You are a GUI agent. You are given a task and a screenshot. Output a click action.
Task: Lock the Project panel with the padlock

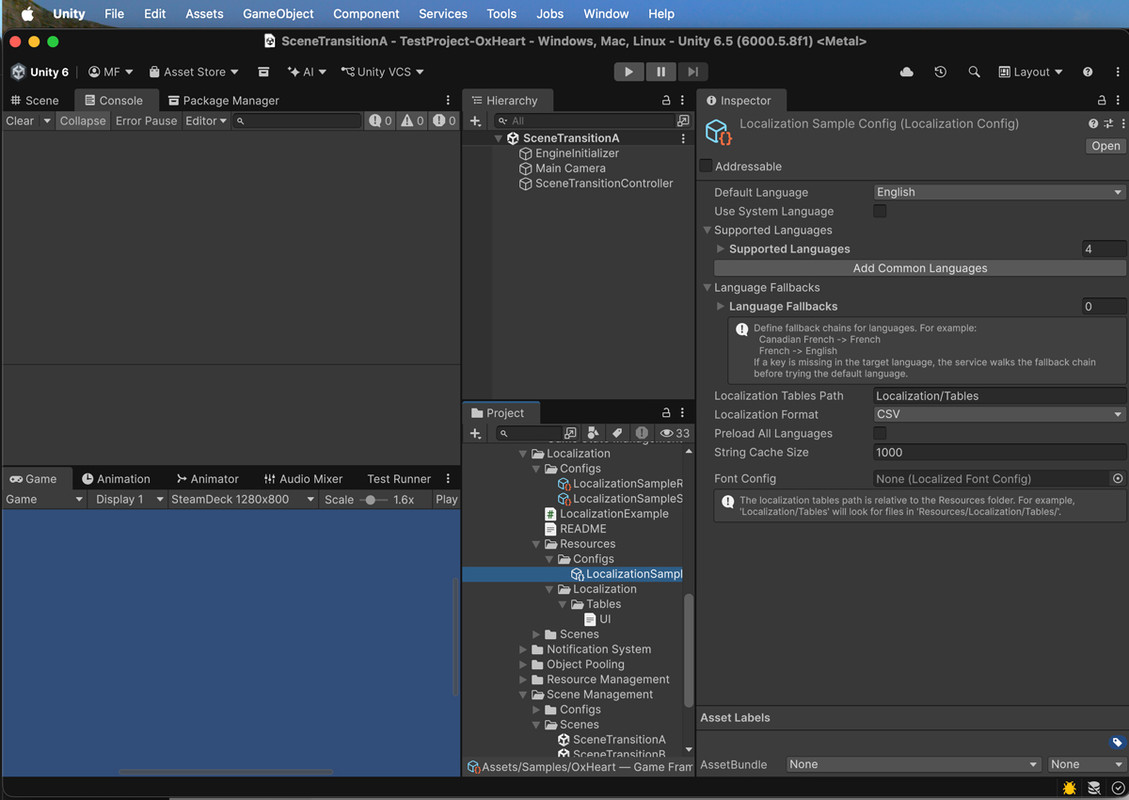(666, 413)
